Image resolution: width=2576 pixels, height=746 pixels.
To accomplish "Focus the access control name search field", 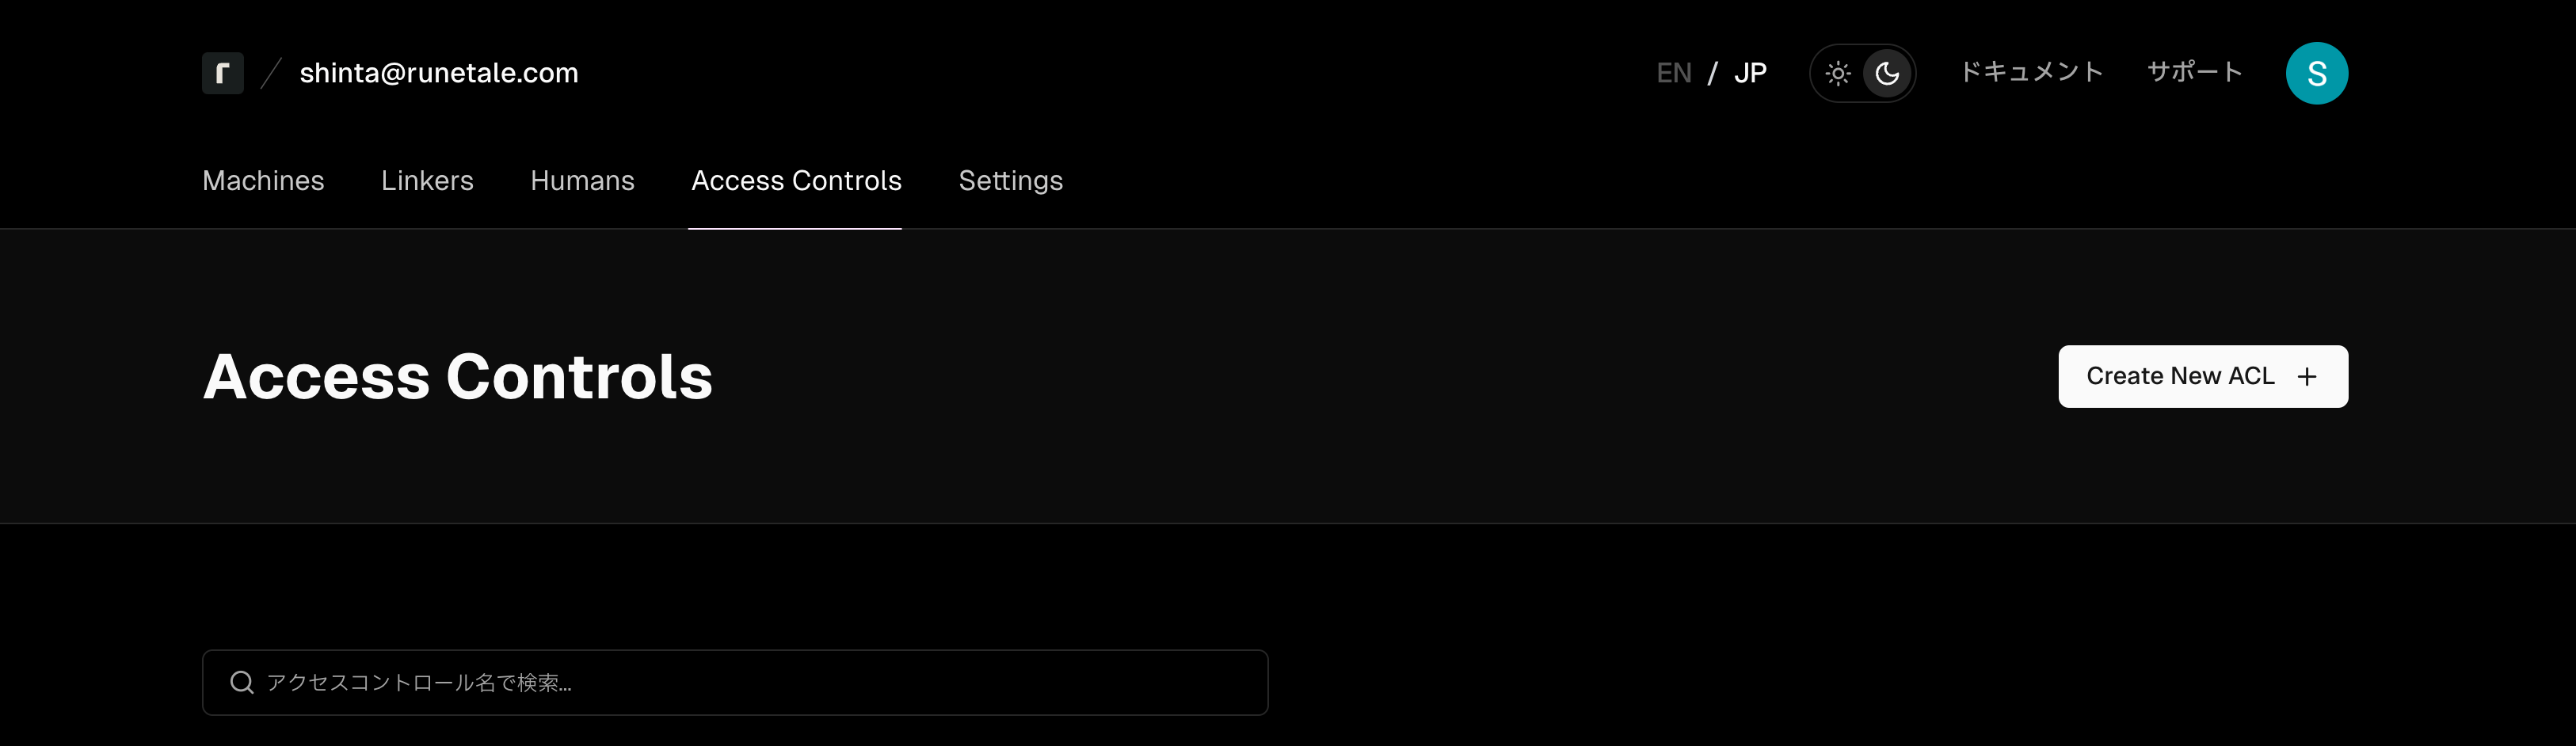I will 735,682.
